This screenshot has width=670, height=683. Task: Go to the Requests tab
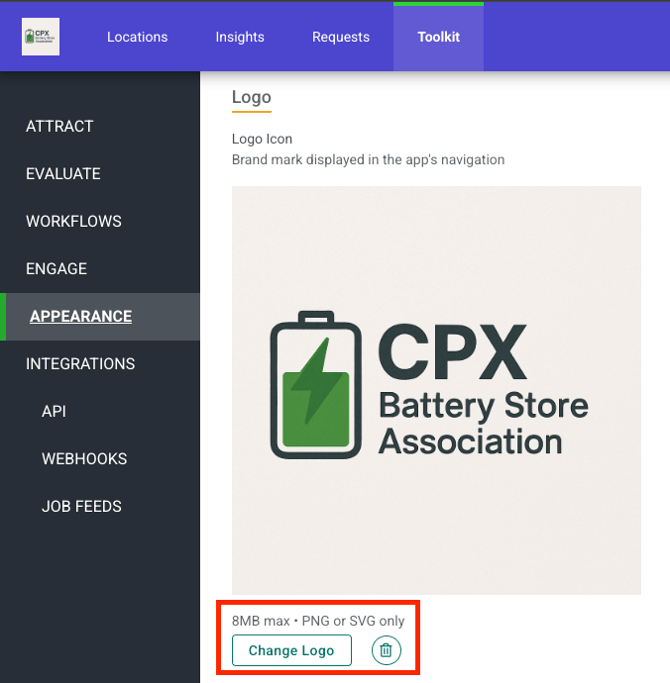pos(341,37)
